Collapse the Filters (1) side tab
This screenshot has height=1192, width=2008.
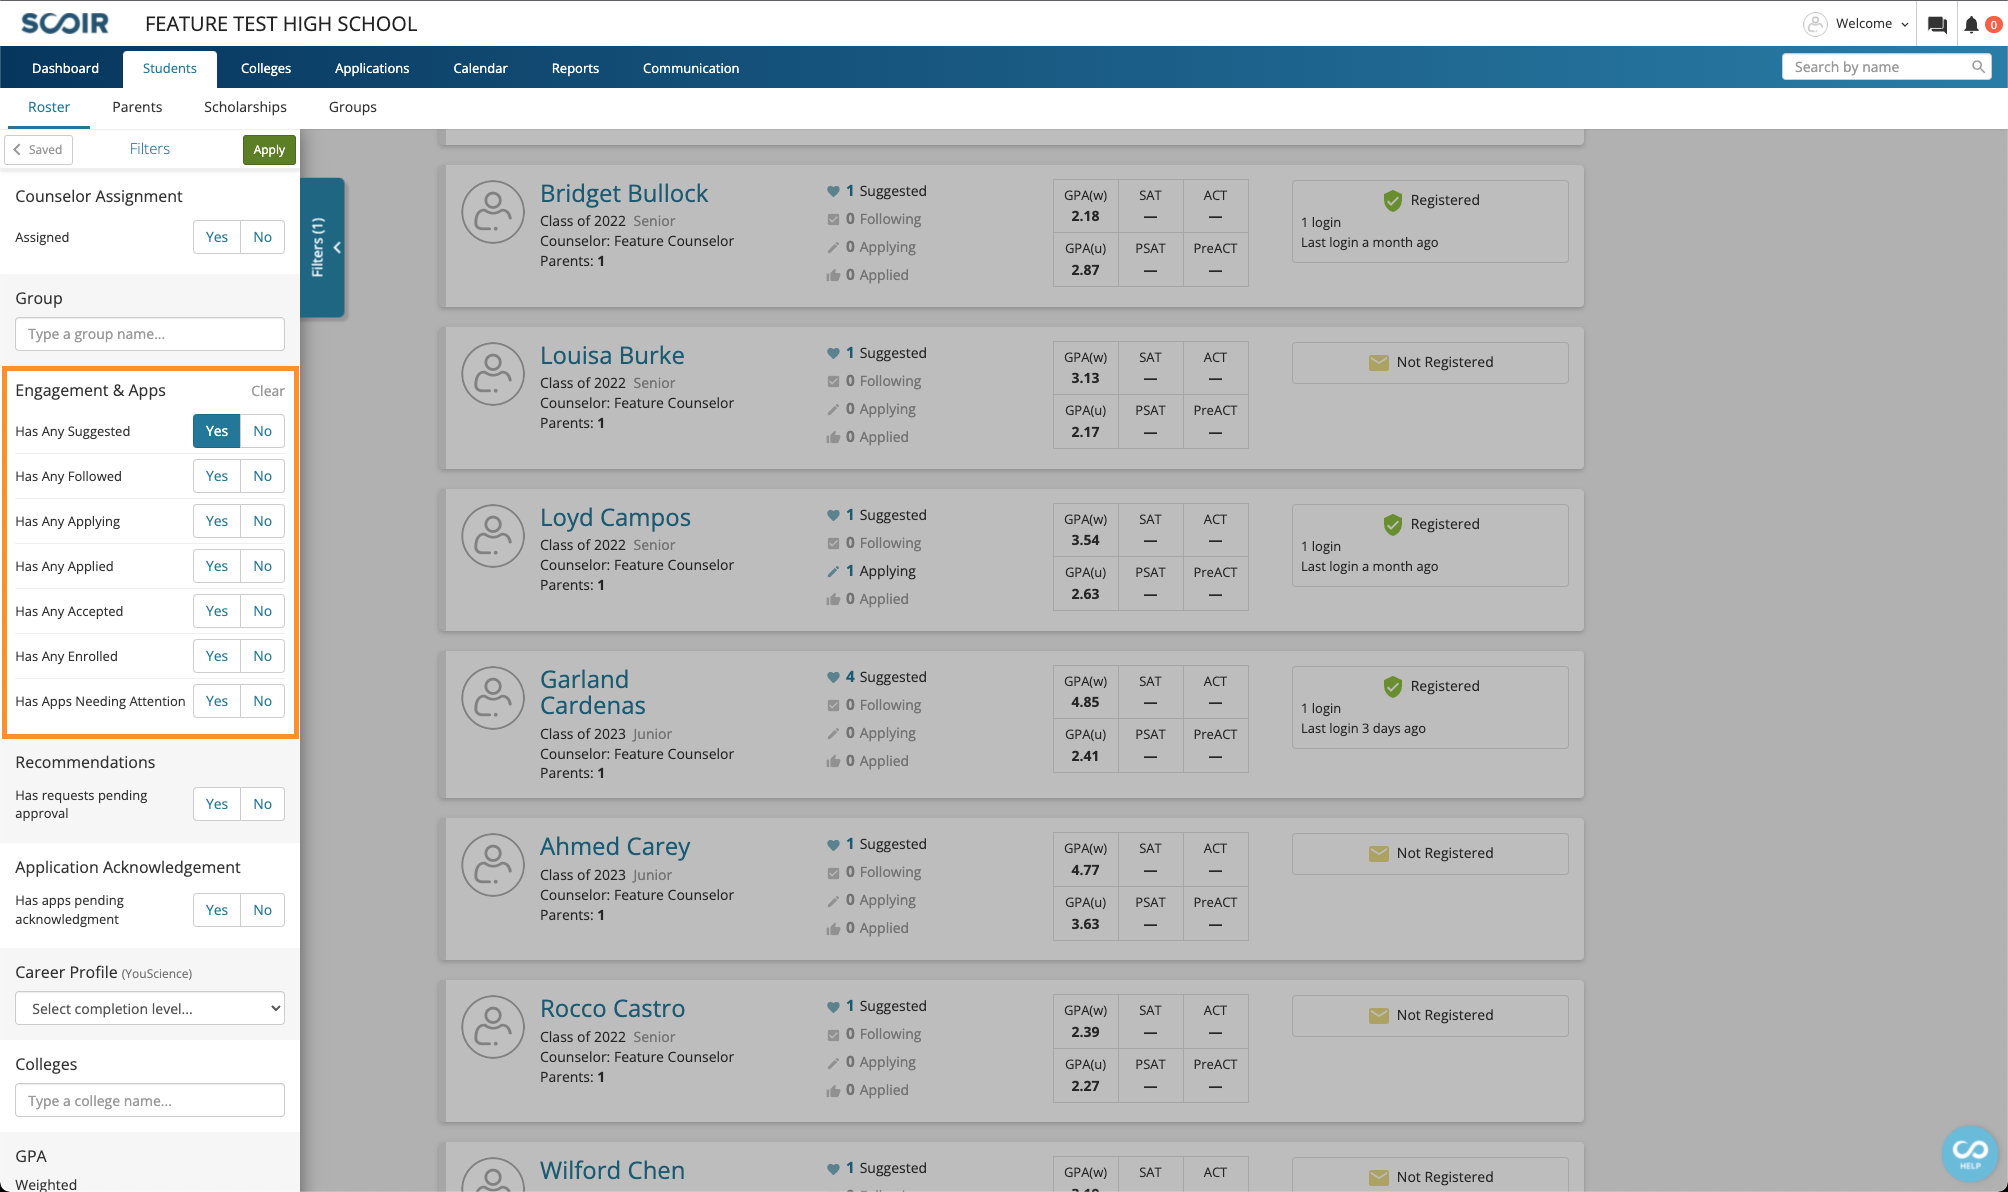point(322,247)
